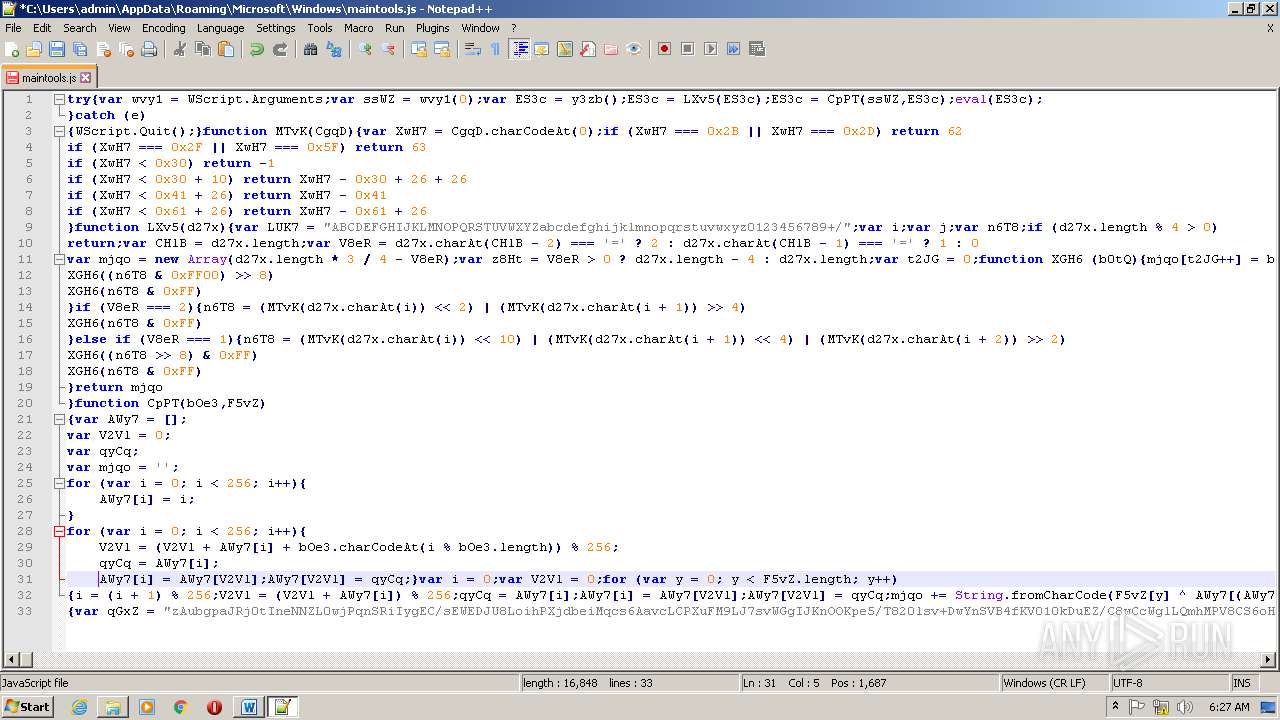Collapse the for-loop fold at line 25
The image size is (1280, 720).
(59, 483)
